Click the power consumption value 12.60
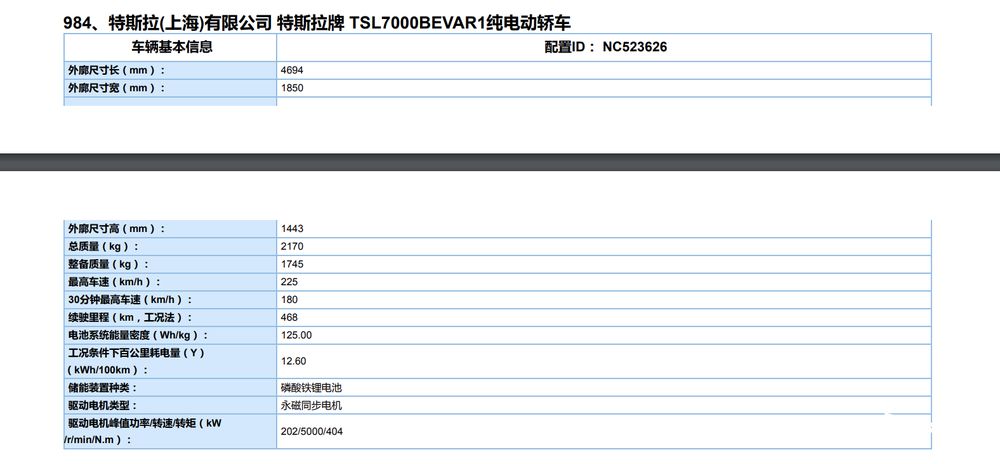Viewport: 1000px width, 464px height. (x=294, y=361)
